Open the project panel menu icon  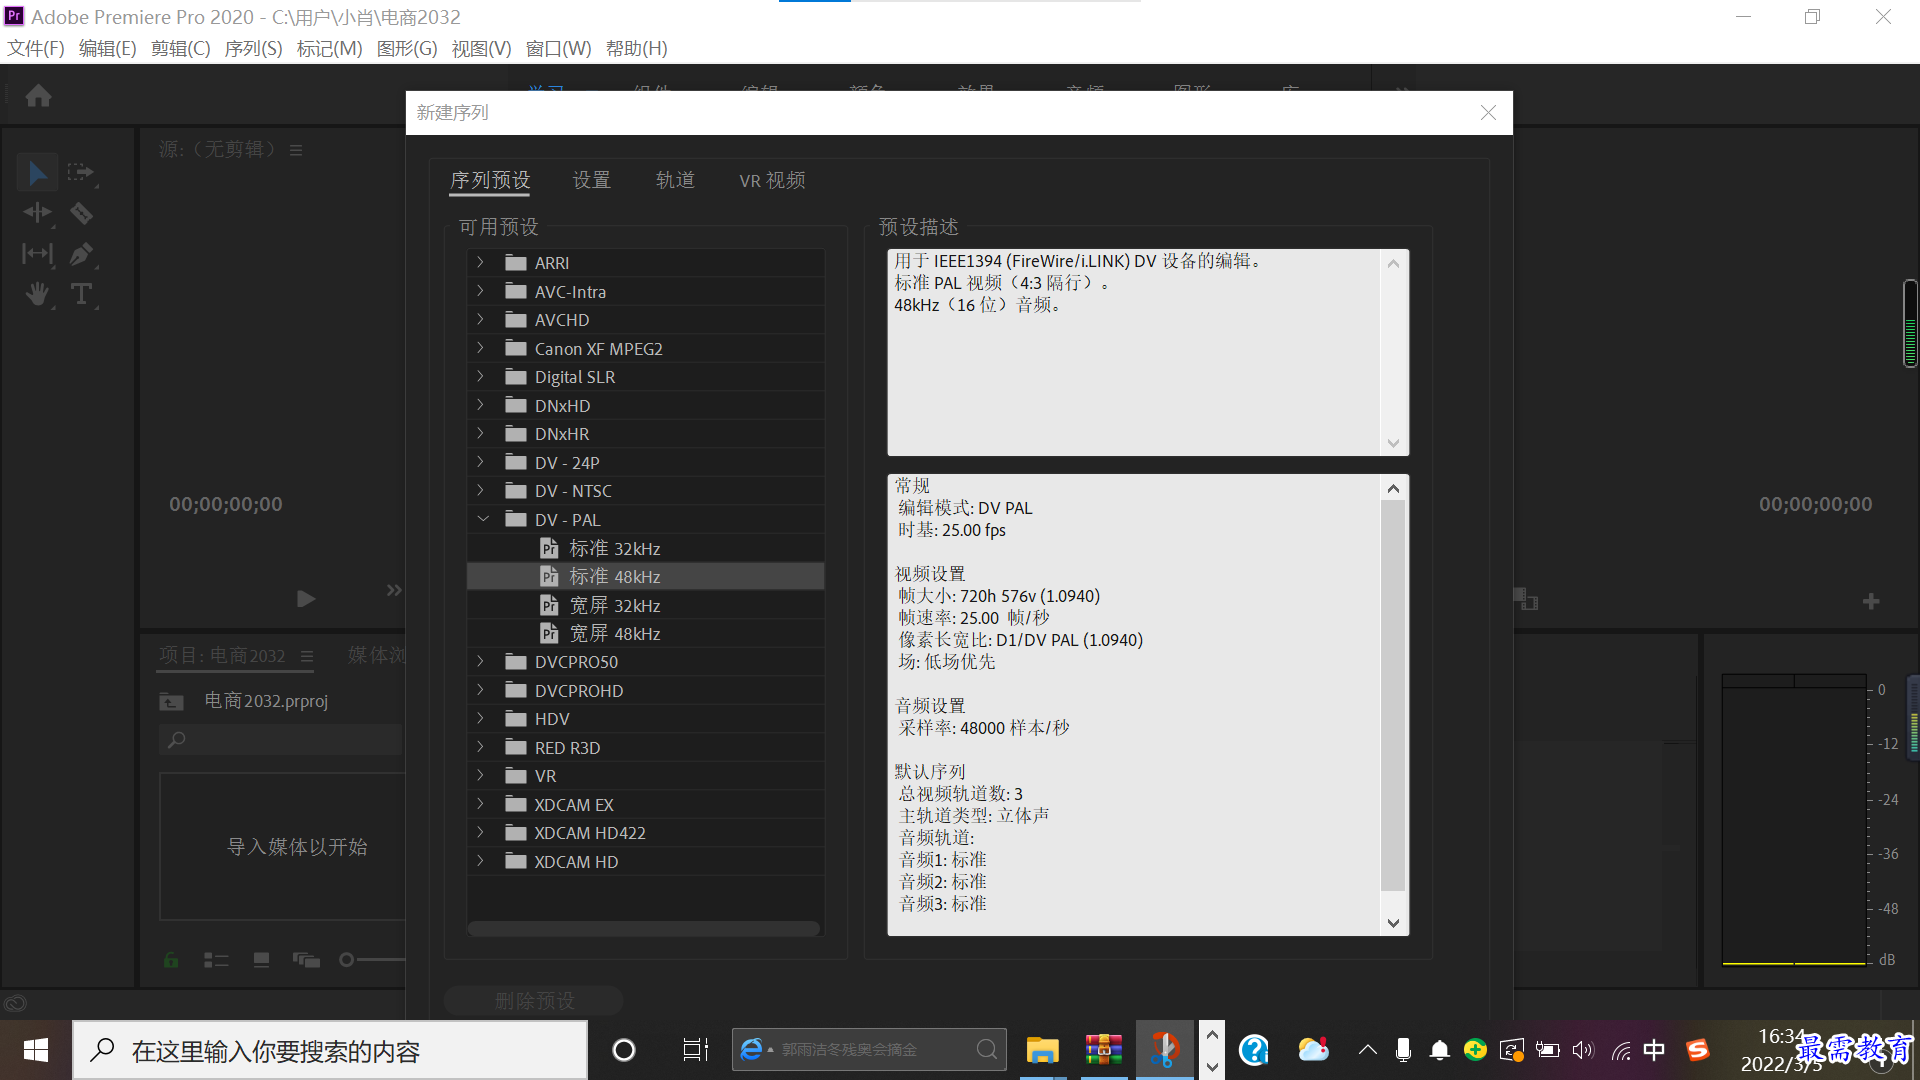coord(307,656)
